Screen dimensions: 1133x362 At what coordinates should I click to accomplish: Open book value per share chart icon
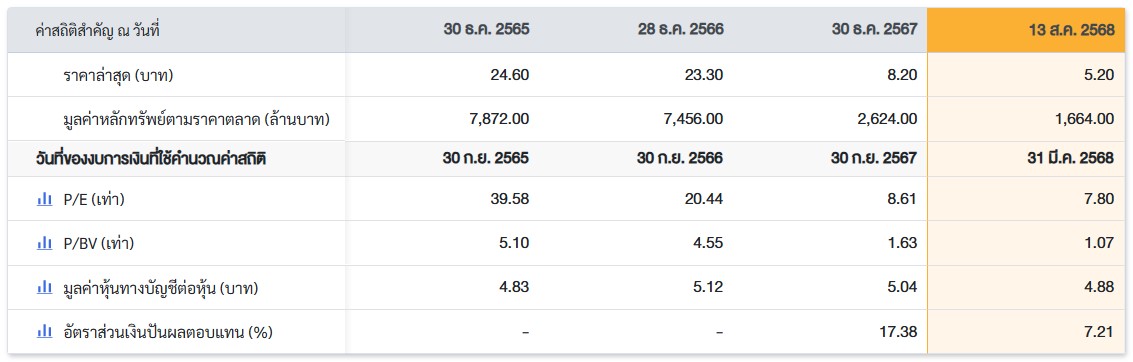pos(44,288)
